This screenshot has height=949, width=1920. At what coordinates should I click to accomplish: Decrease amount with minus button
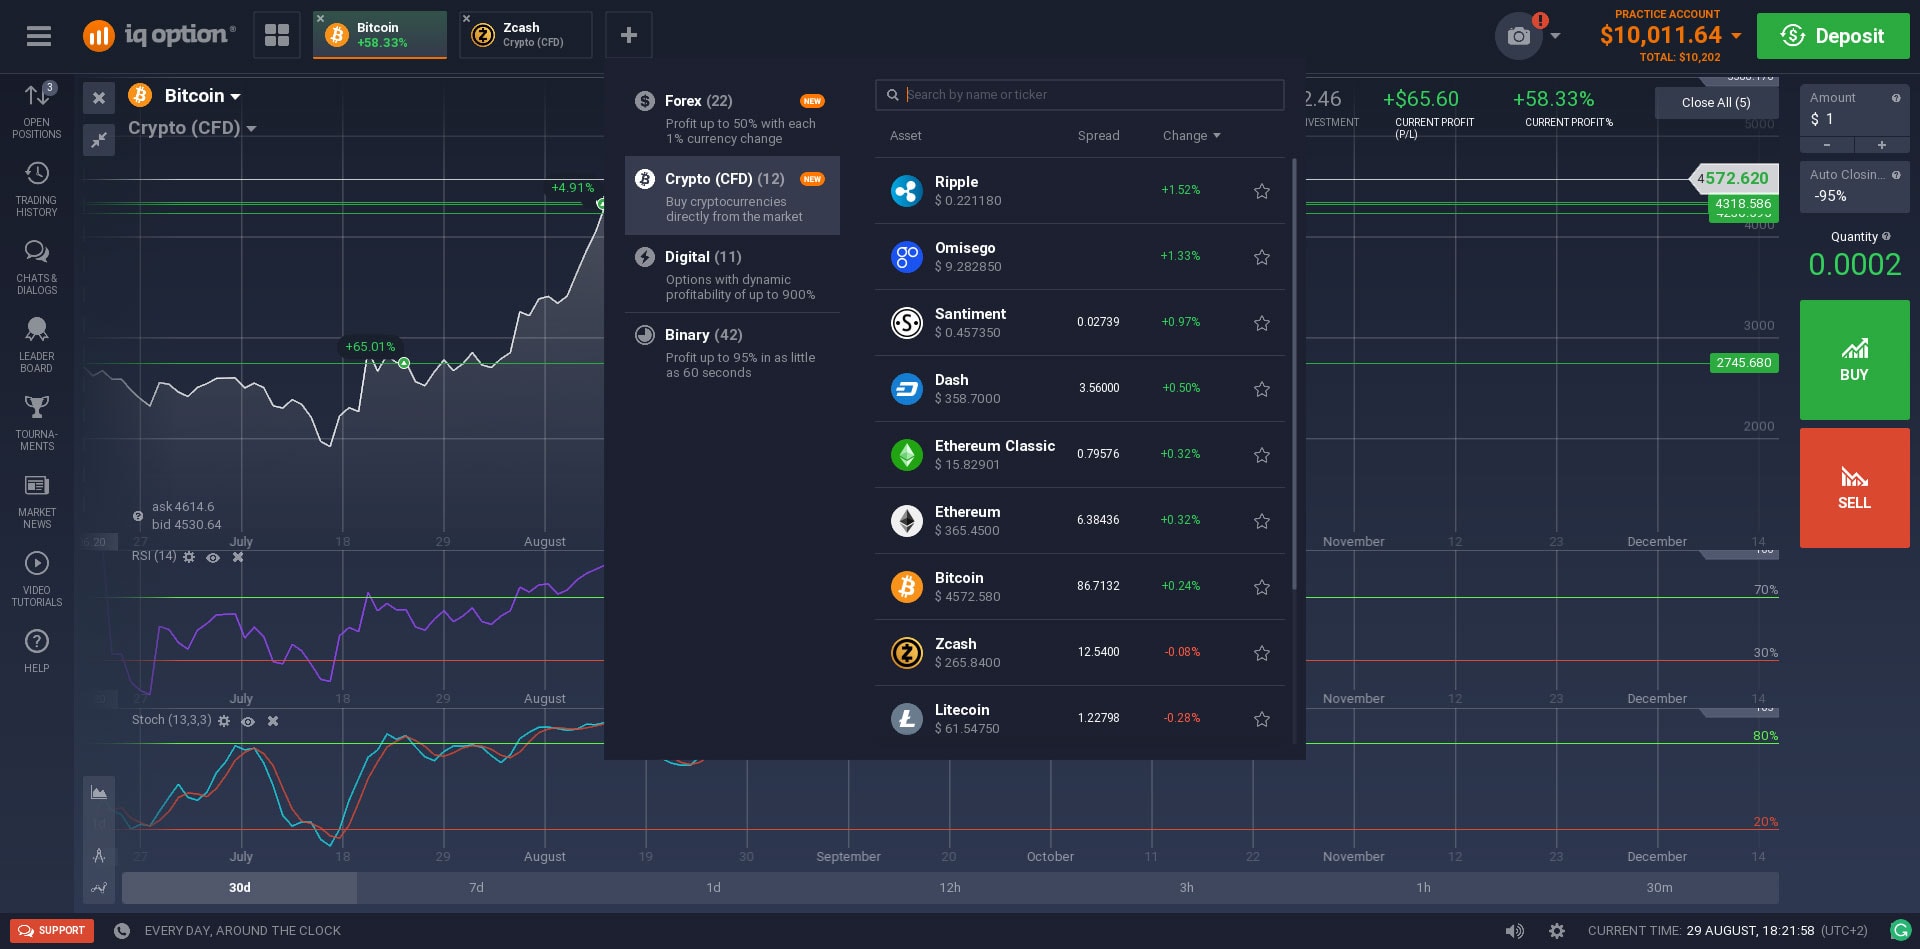(1826, 146)
